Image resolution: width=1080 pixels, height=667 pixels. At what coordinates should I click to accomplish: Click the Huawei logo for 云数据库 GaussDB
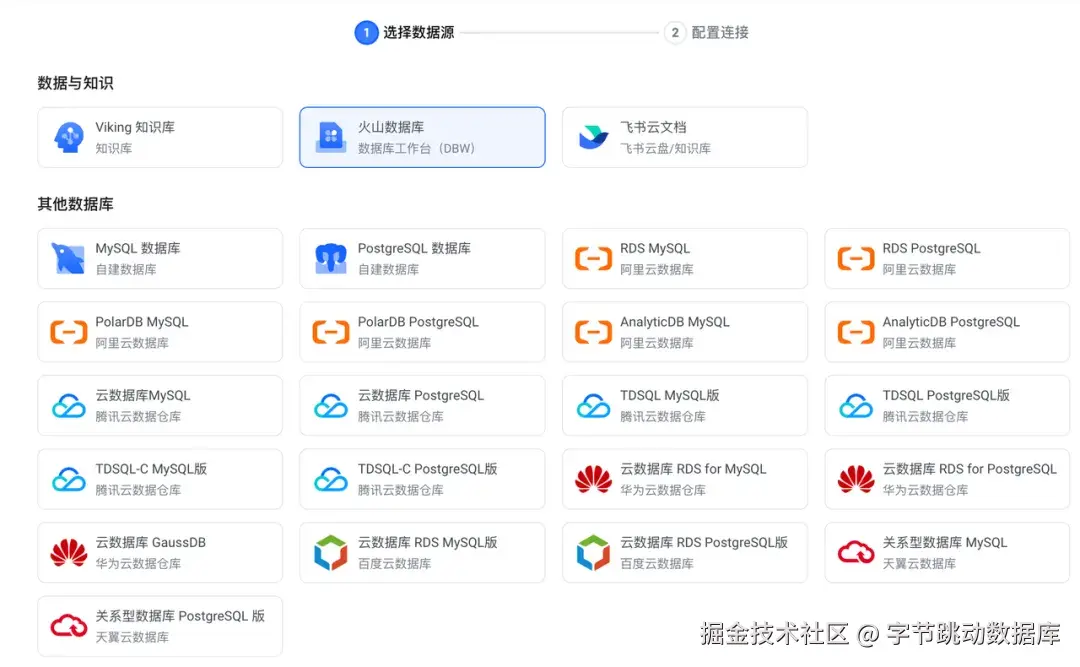(x=69, y=553)
